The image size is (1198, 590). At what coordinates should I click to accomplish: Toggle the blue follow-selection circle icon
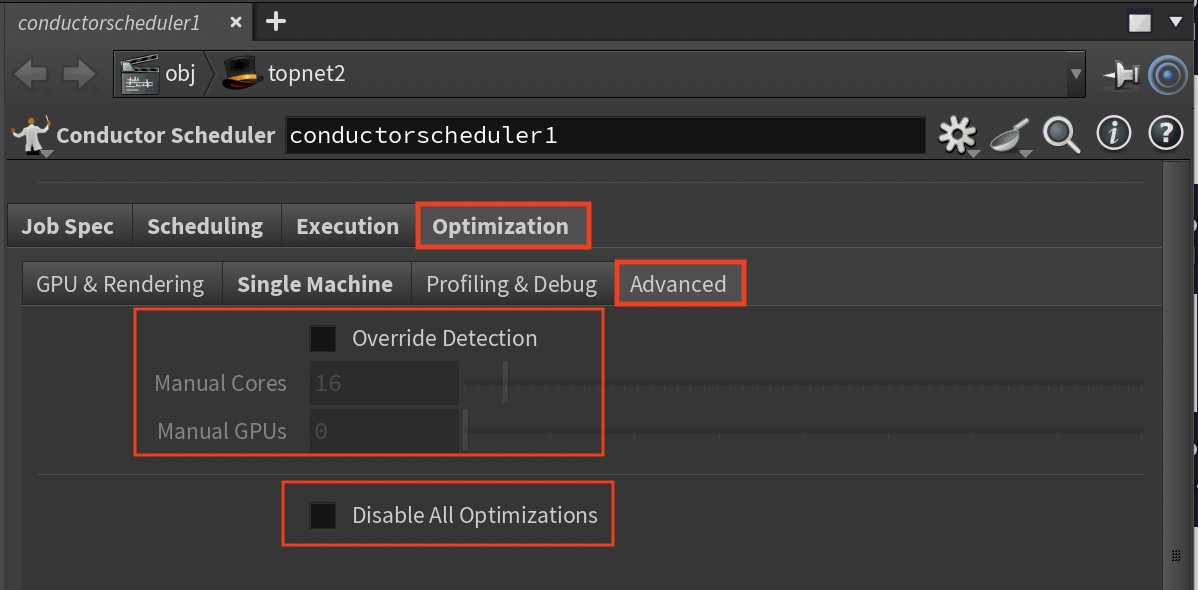click(x=1167, y=75)
